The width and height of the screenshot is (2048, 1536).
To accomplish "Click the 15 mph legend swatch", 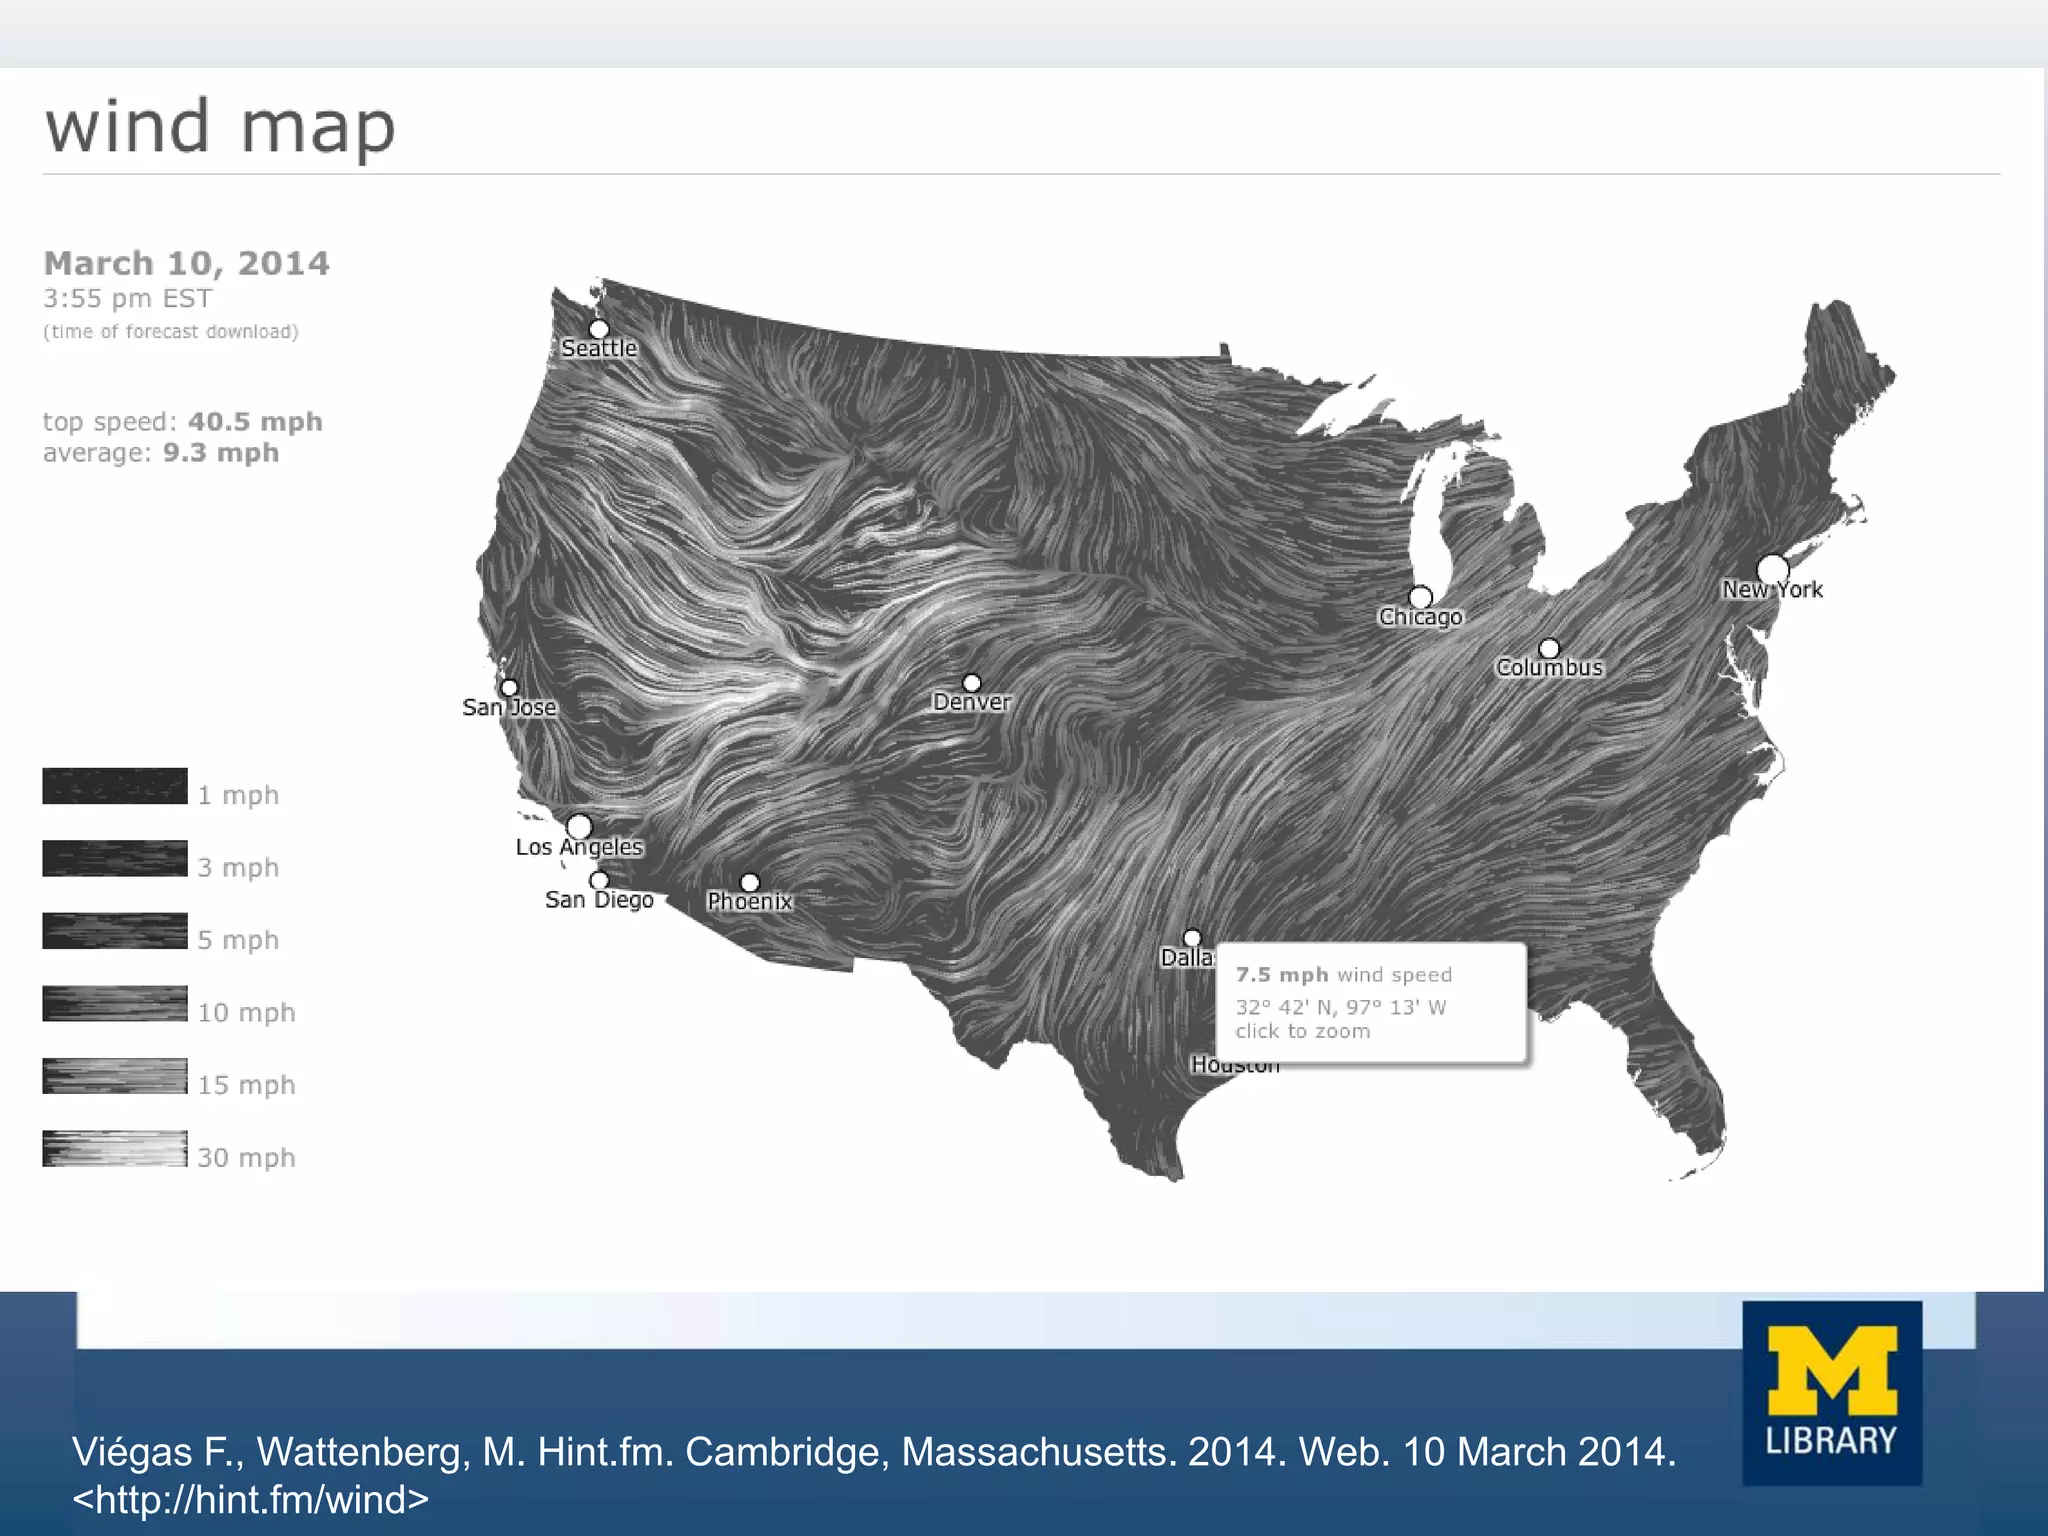I will tap(115, 1076).
